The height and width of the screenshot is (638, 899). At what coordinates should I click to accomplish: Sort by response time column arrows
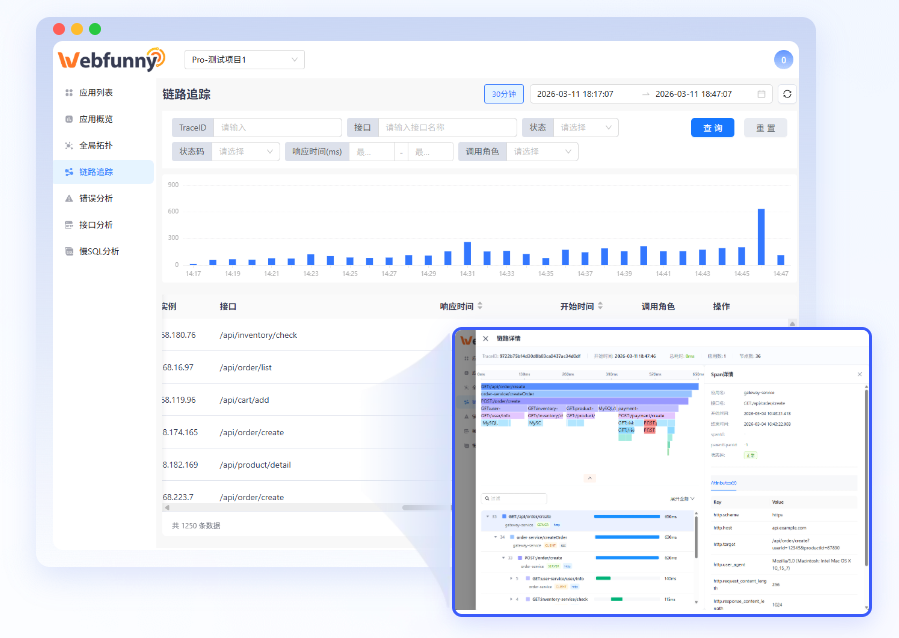click(479, 306)
